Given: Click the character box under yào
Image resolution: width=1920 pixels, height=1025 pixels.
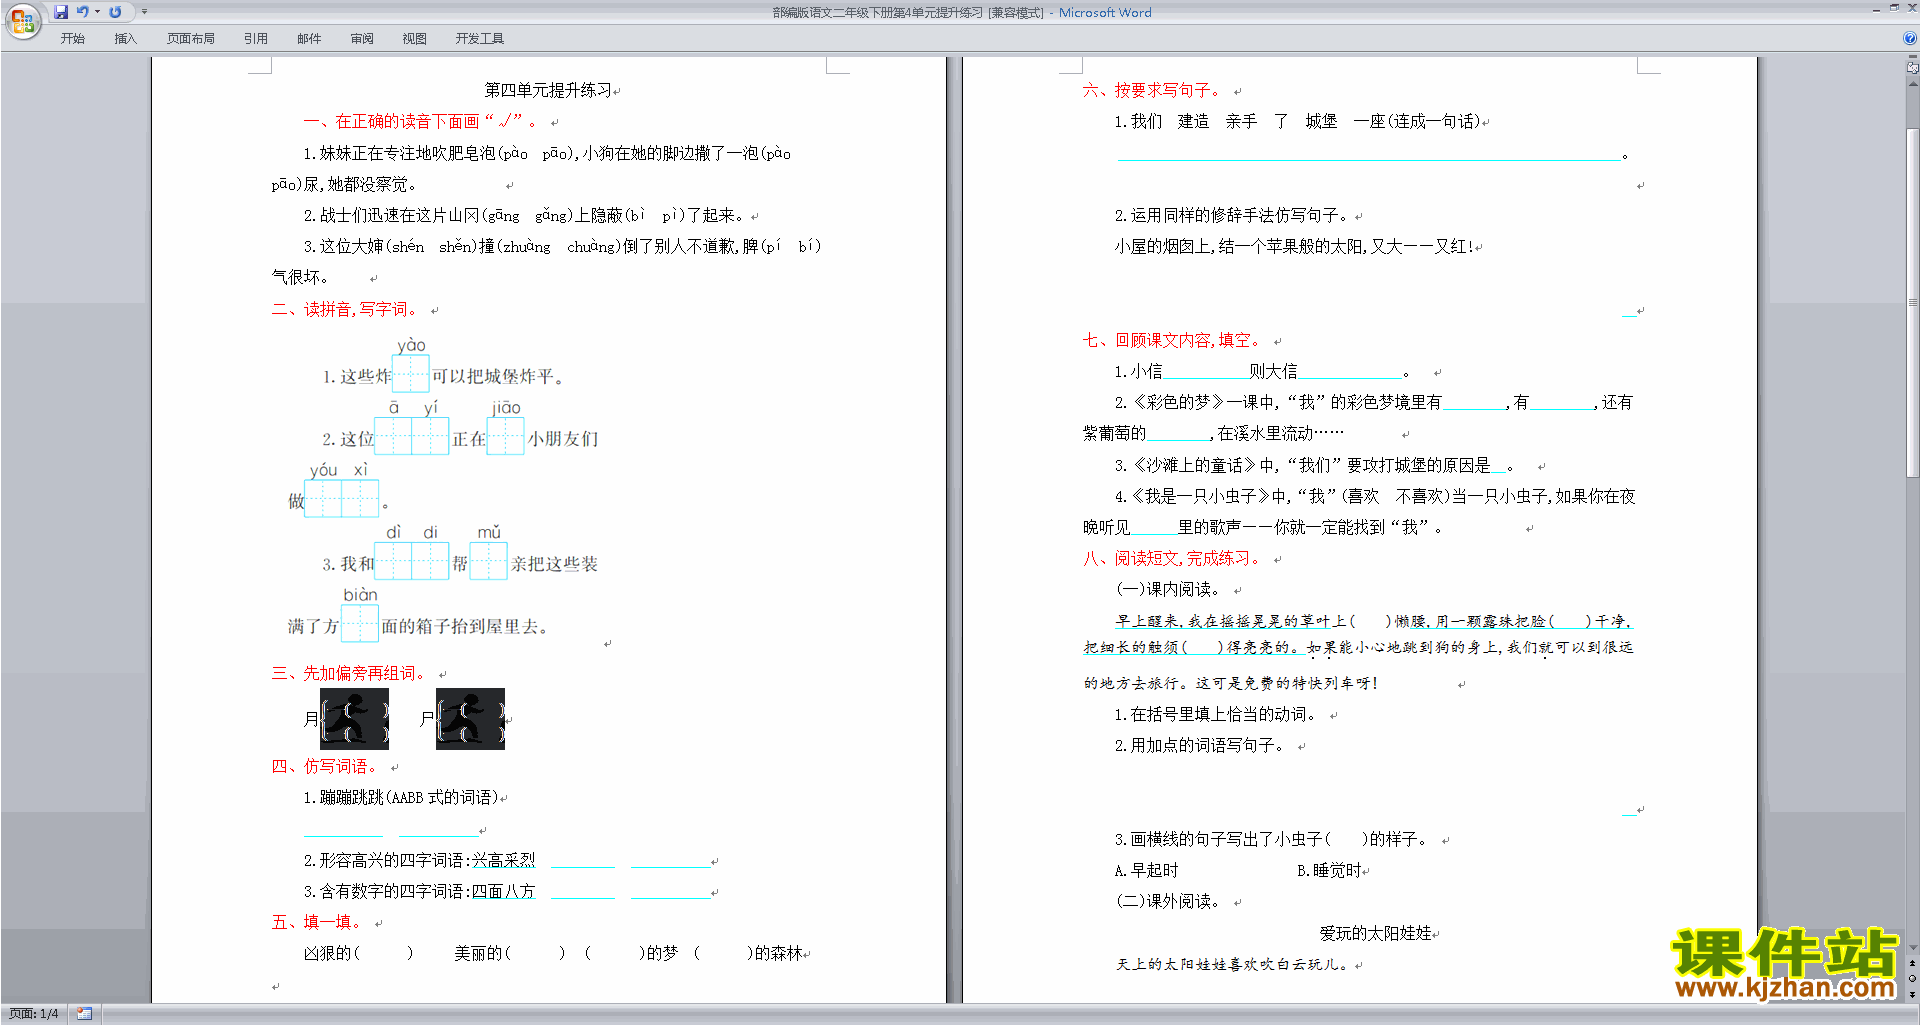Looking at the screenshot, I should click(x=411, y=374).
